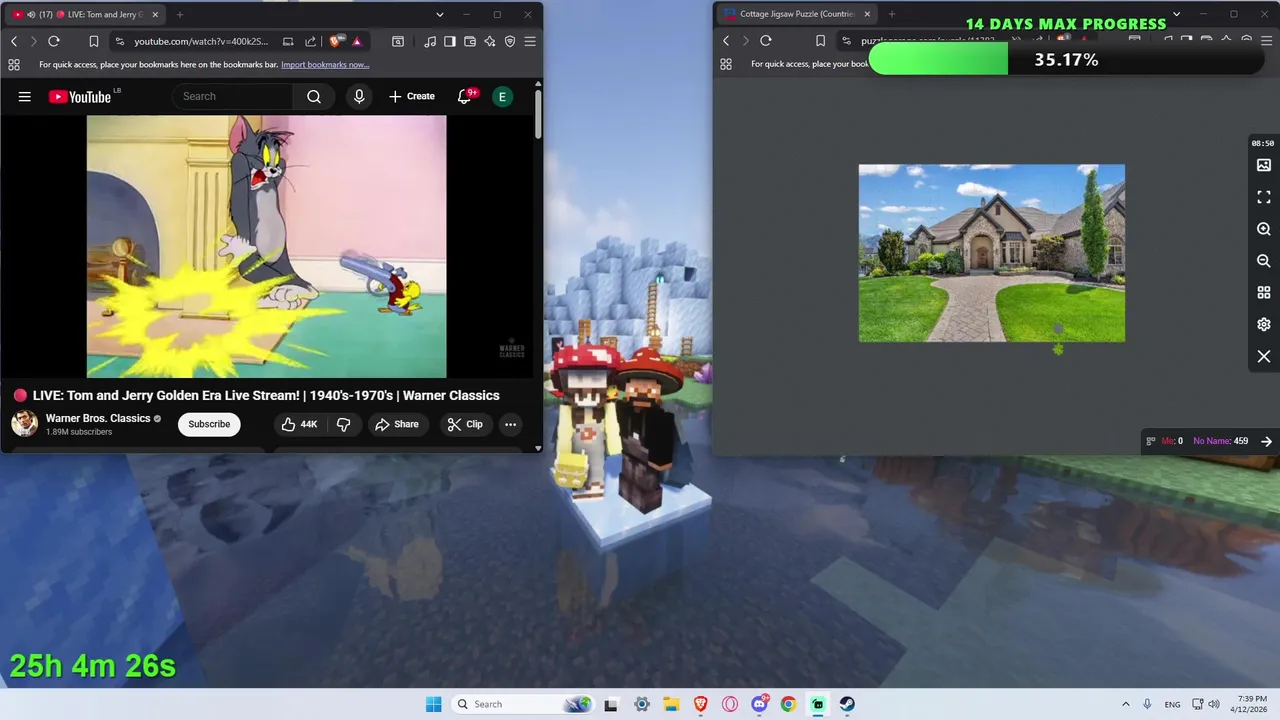Click the taskbar Search box
The image size is (1280, 720).
coord(522,704)
